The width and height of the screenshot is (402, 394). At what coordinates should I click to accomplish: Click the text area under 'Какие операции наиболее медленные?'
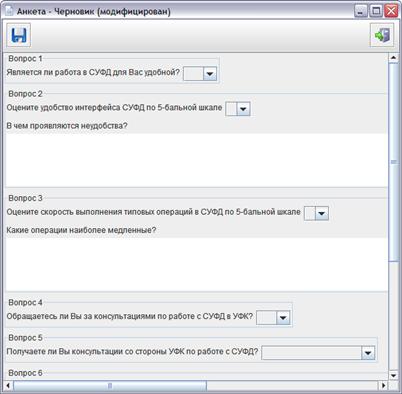pyautogui.click(x=196, y=265)
